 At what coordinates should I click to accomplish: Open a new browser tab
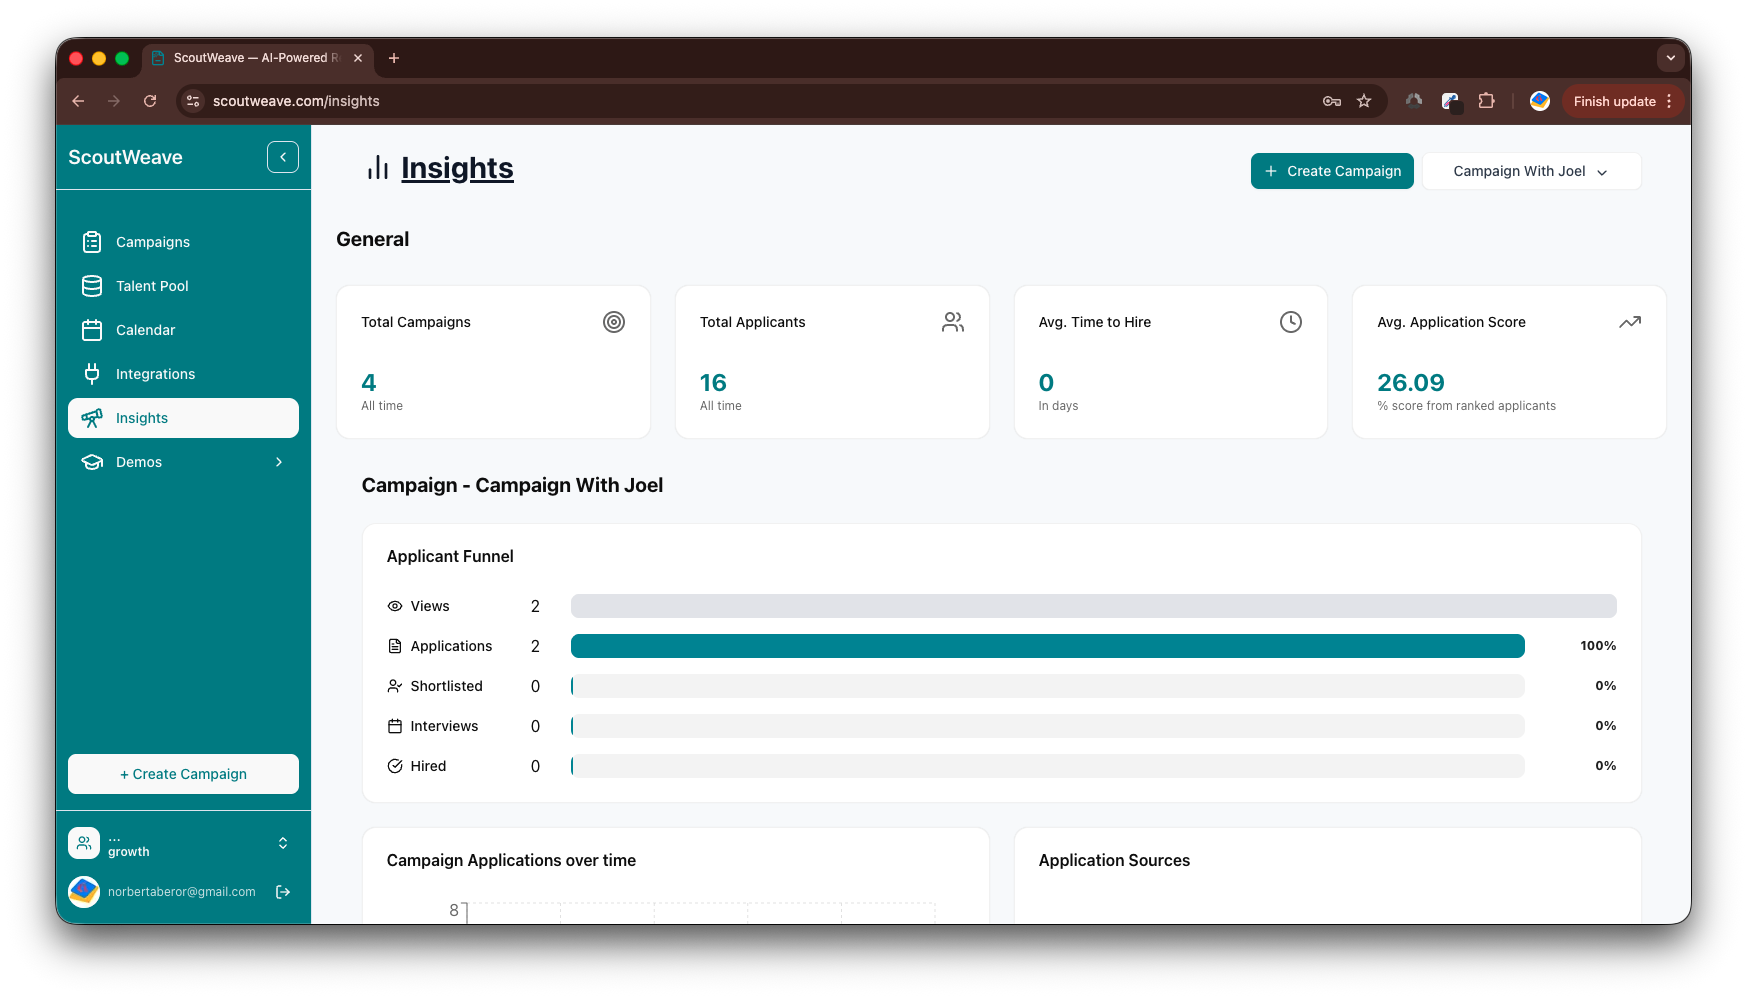[394, 58]
